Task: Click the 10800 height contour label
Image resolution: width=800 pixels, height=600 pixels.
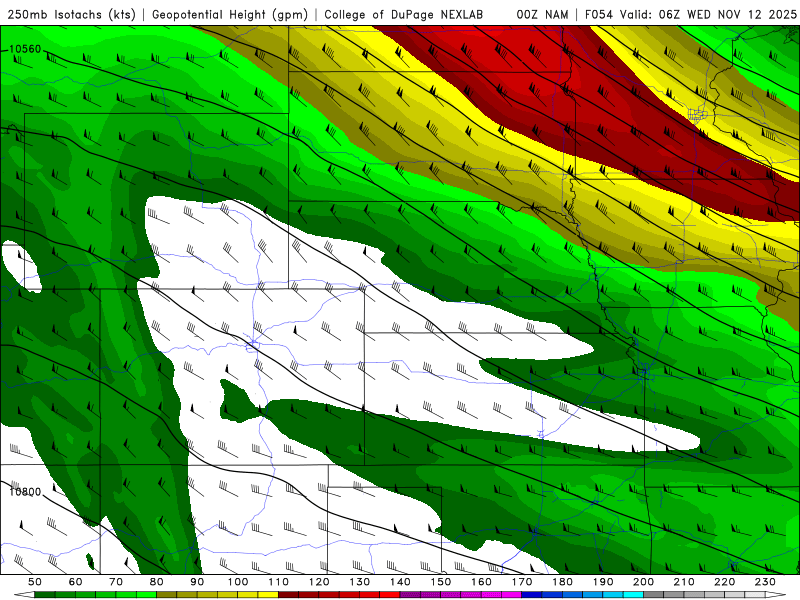Action: click(x=25, y=492)
